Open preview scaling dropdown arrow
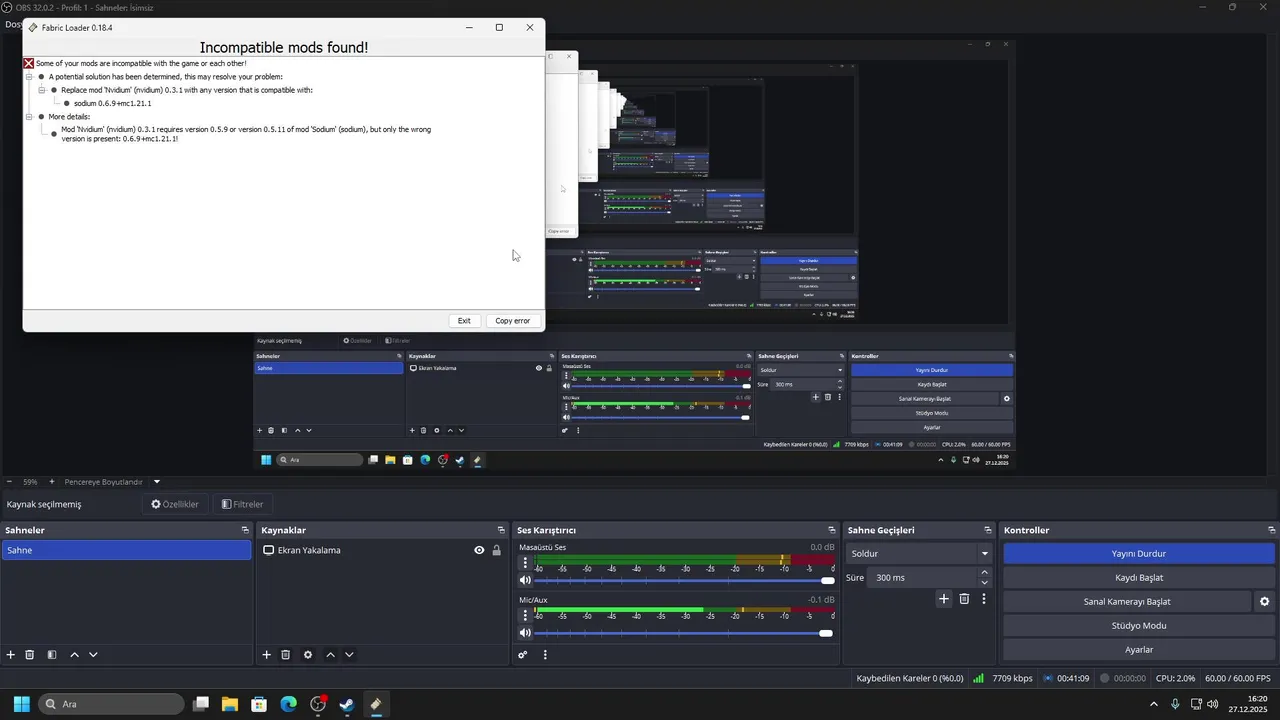The image size is (1280, 720). pos(157,482)
